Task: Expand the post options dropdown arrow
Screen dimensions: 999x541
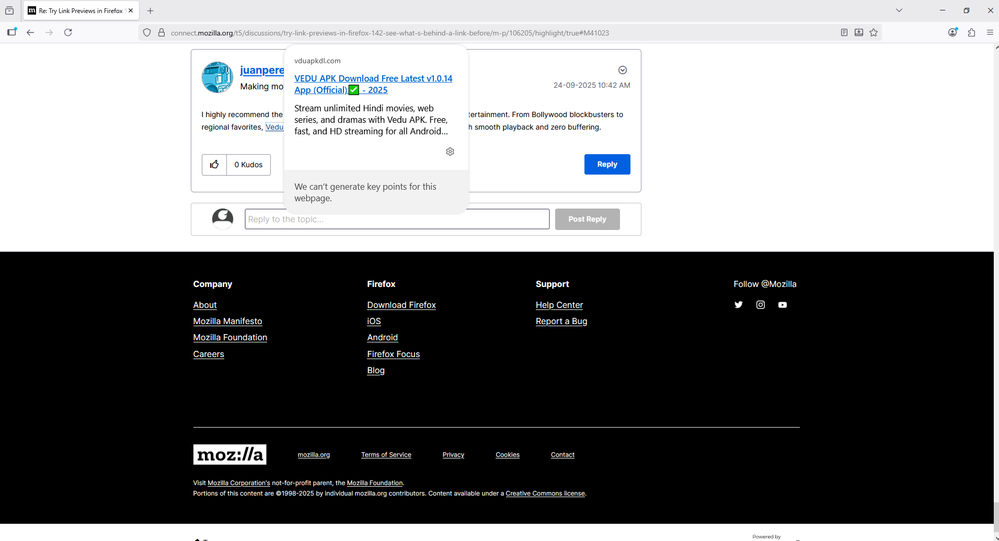Action: 622,70
